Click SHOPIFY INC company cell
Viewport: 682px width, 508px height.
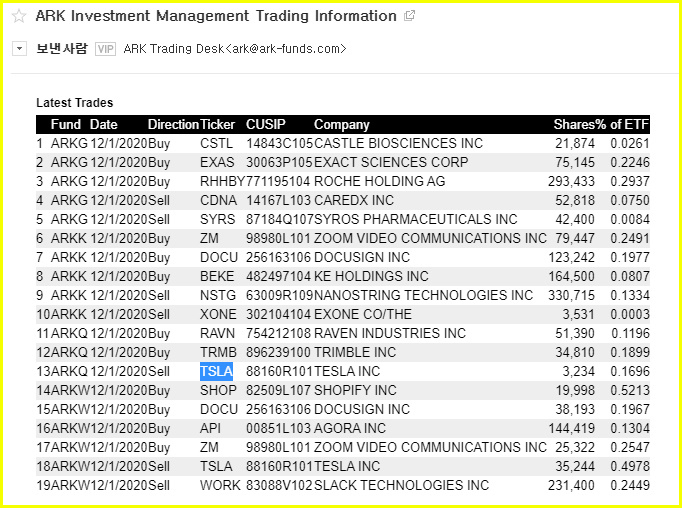(x=355, y=391)
